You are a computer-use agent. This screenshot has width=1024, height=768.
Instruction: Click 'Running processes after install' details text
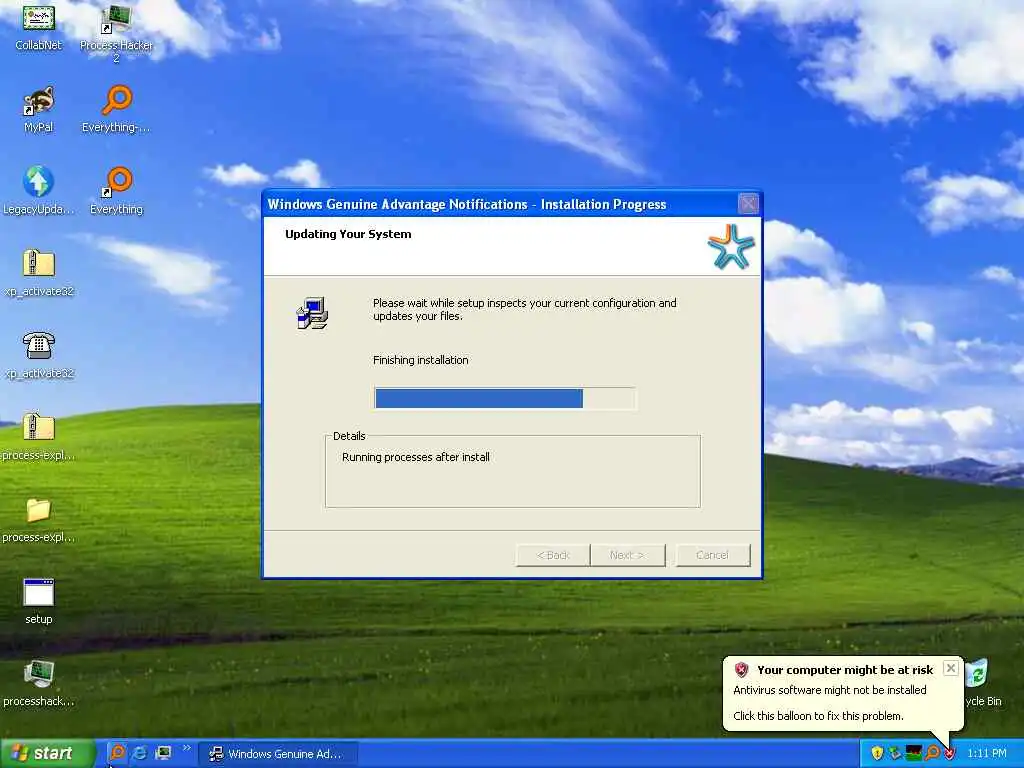415,457
